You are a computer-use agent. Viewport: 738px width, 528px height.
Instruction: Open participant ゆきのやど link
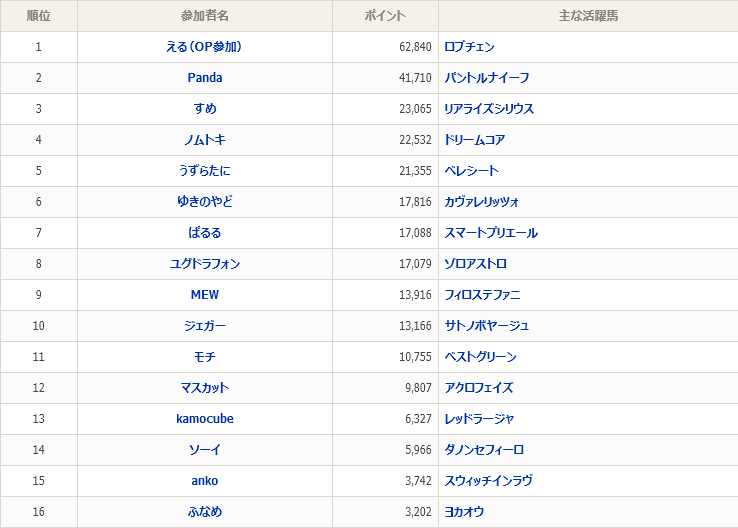205,202
